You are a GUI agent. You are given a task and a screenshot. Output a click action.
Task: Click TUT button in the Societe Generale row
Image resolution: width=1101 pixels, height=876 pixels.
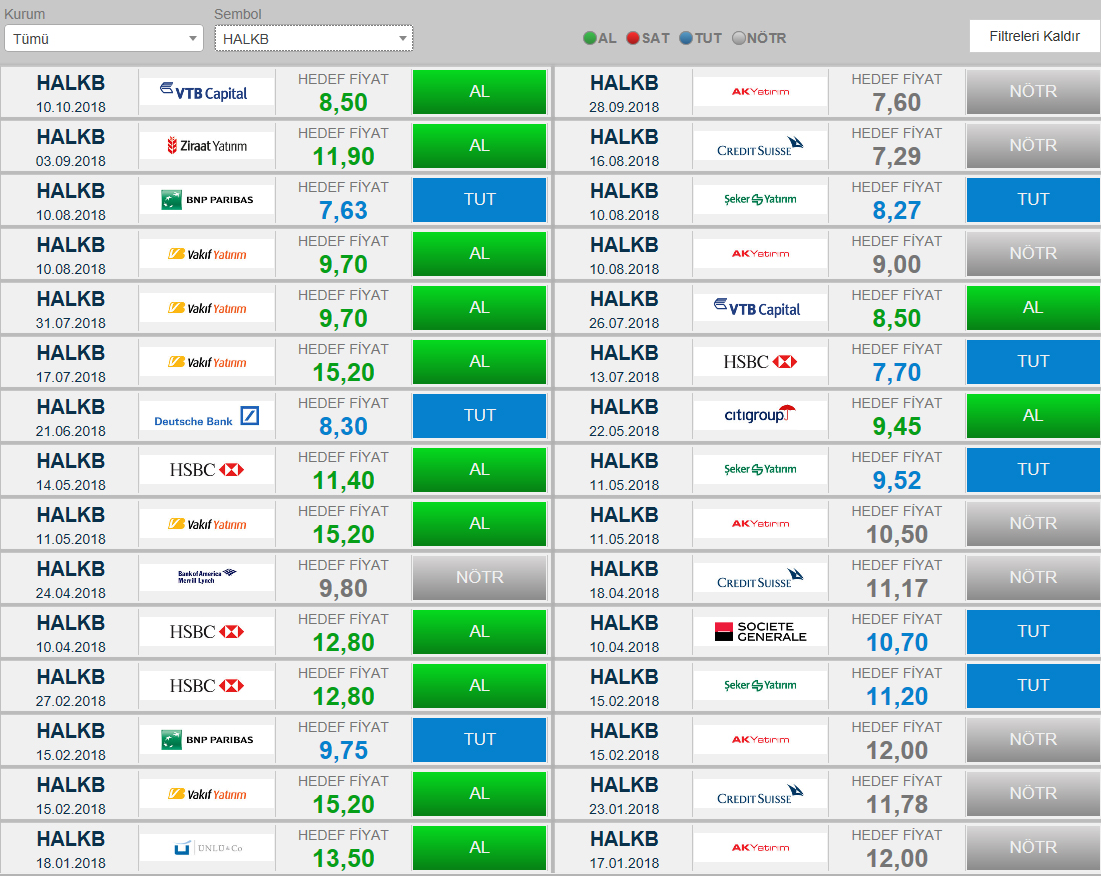coord(1033,632)
